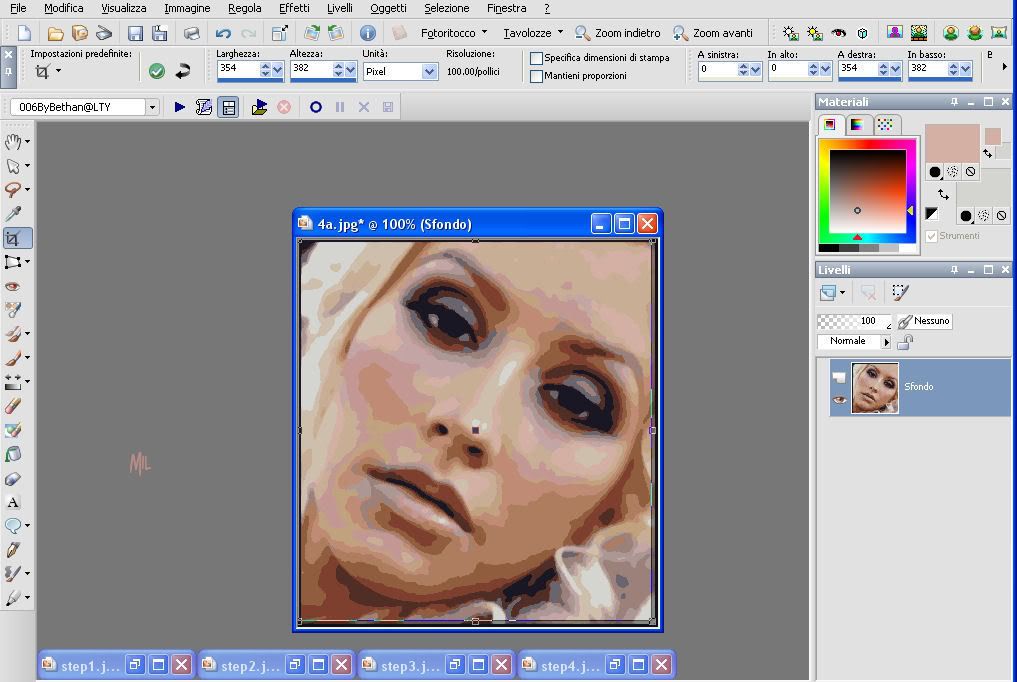Open the Immagine menu
The width and height of the screenshot is (1017, 682).
click(187, 8)
